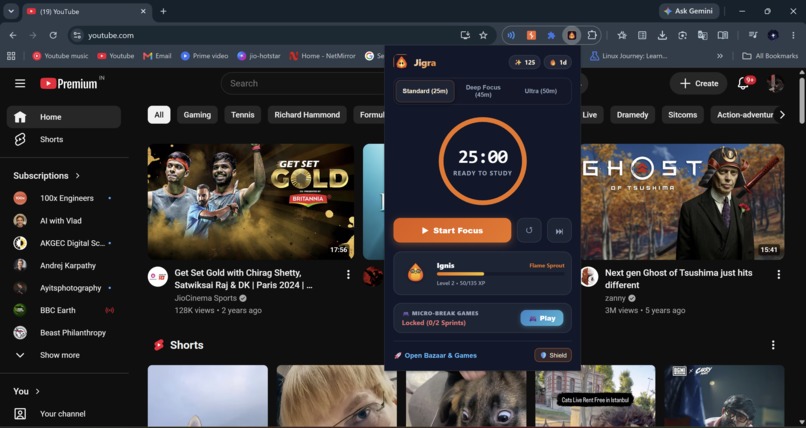Click the Reset timer icon in Jigra
Viewport: 806px width, 428px height.
(x=529, y=231)
